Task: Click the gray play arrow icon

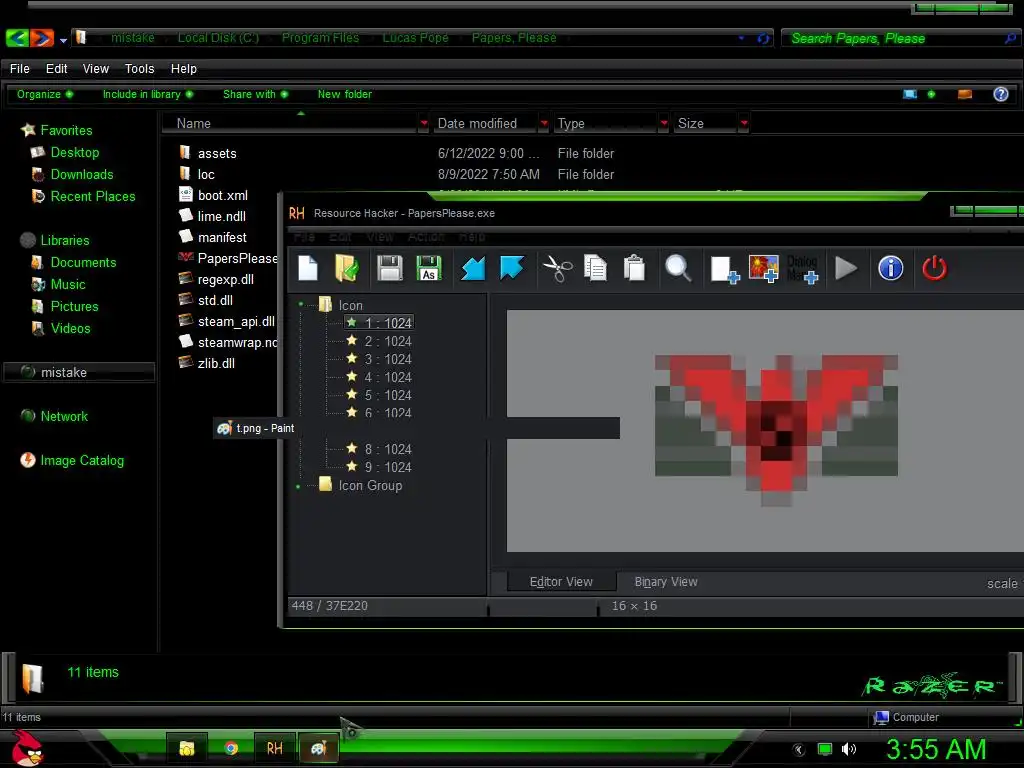Action: 846,268
